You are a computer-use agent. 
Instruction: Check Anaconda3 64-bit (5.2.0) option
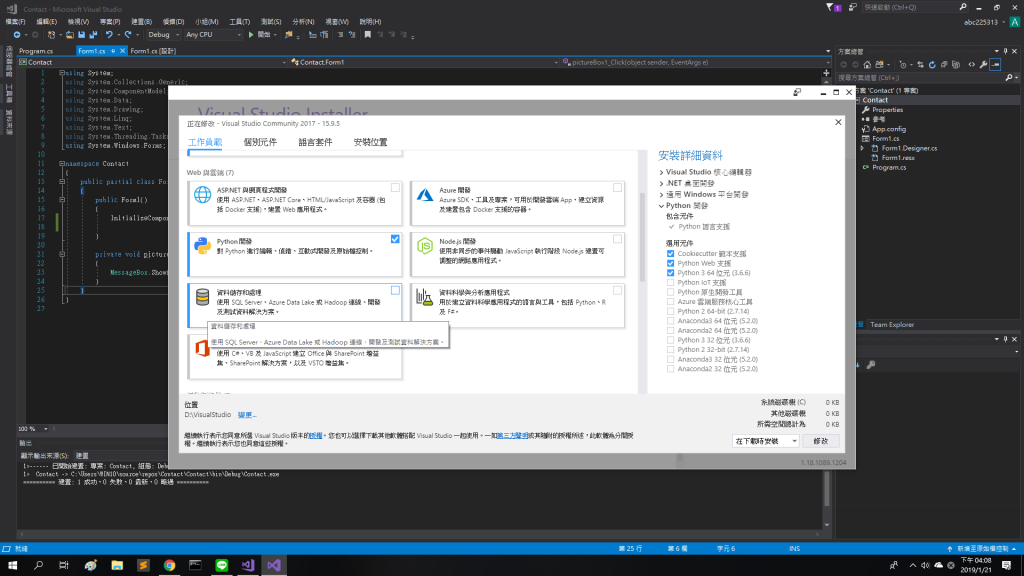pos(671,321)
